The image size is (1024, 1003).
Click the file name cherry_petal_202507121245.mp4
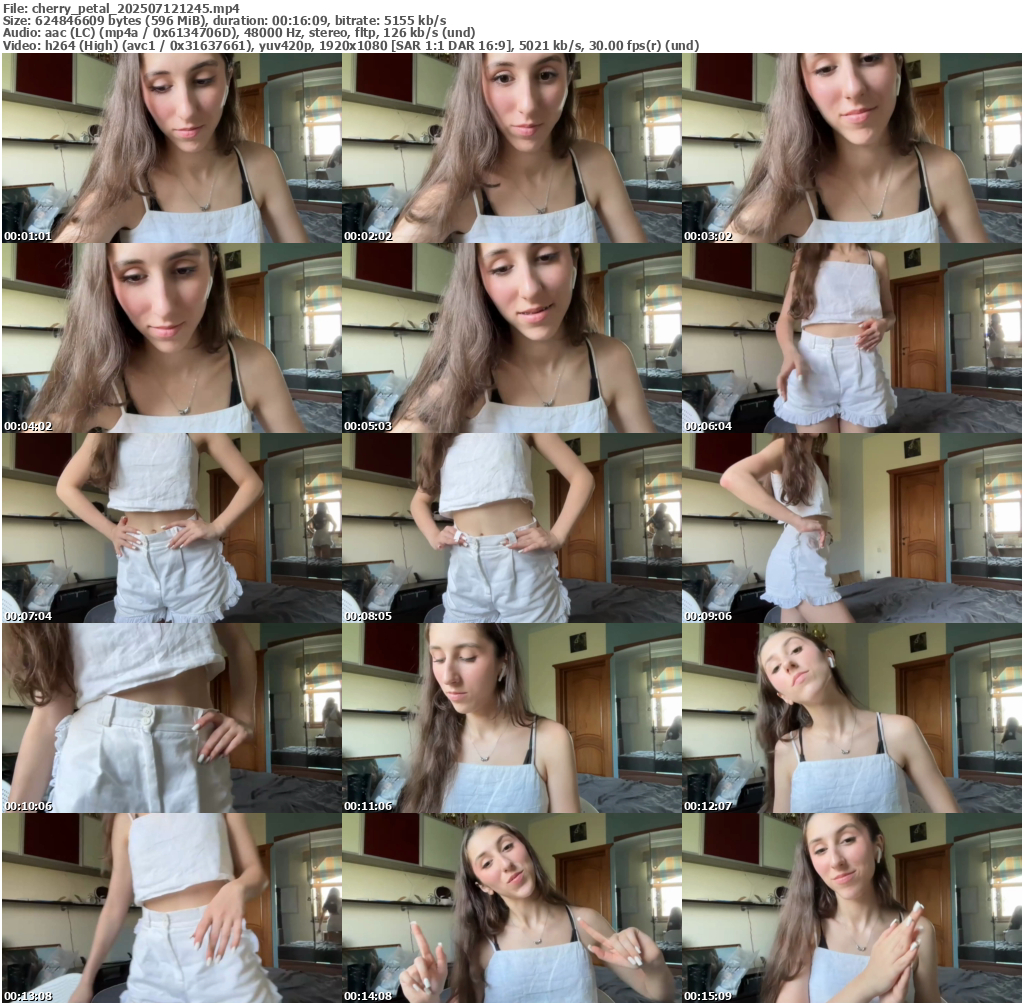136,8
